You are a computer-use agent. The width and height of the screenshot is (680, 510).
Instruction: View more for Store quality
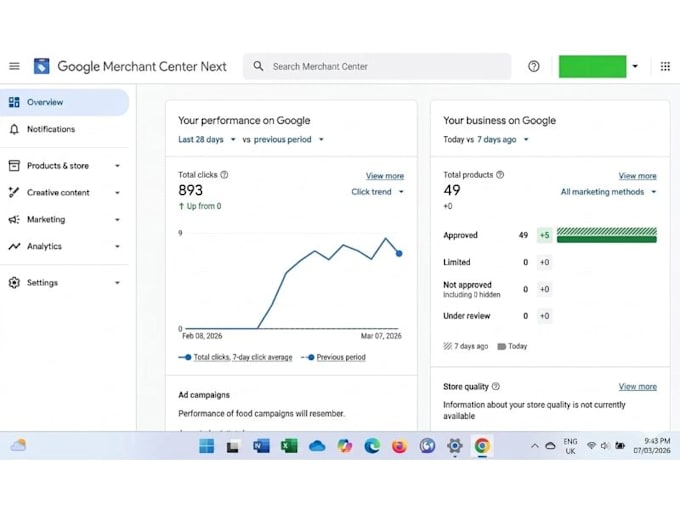pyautogui.click(x=637, y=386)
